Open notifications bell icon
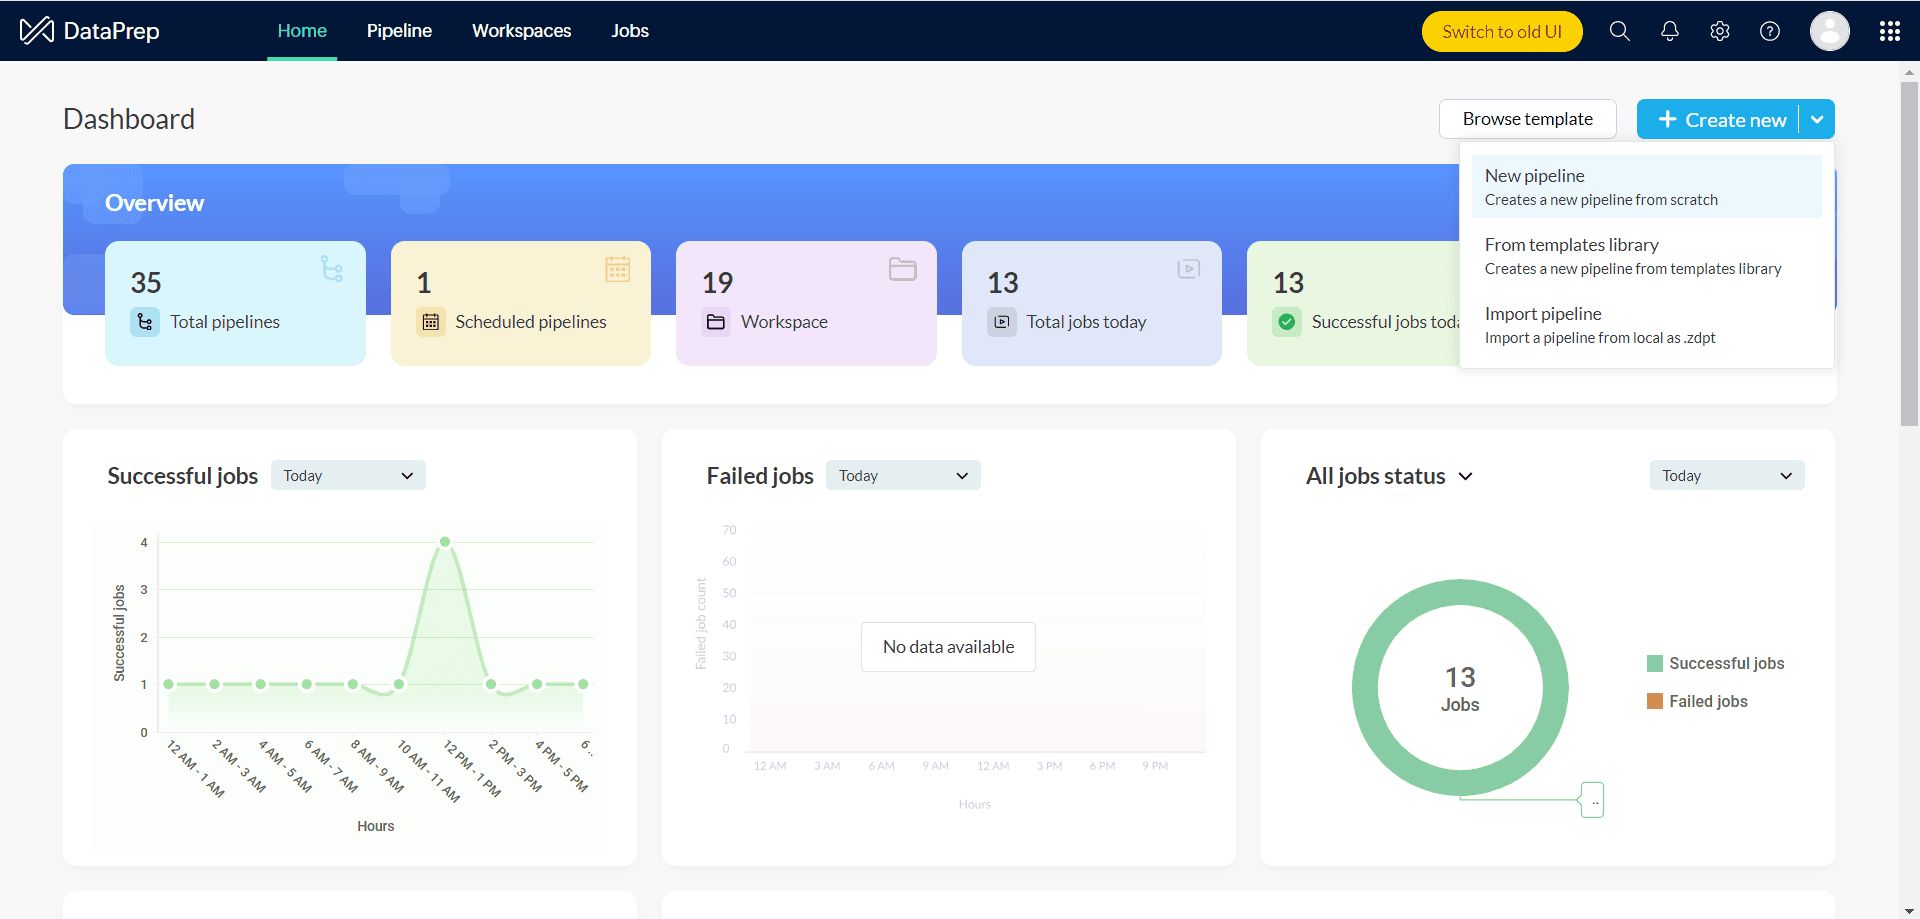The width and height of the screenshot is (1920, 919). pyautogui.click(x=1669, y=31)
